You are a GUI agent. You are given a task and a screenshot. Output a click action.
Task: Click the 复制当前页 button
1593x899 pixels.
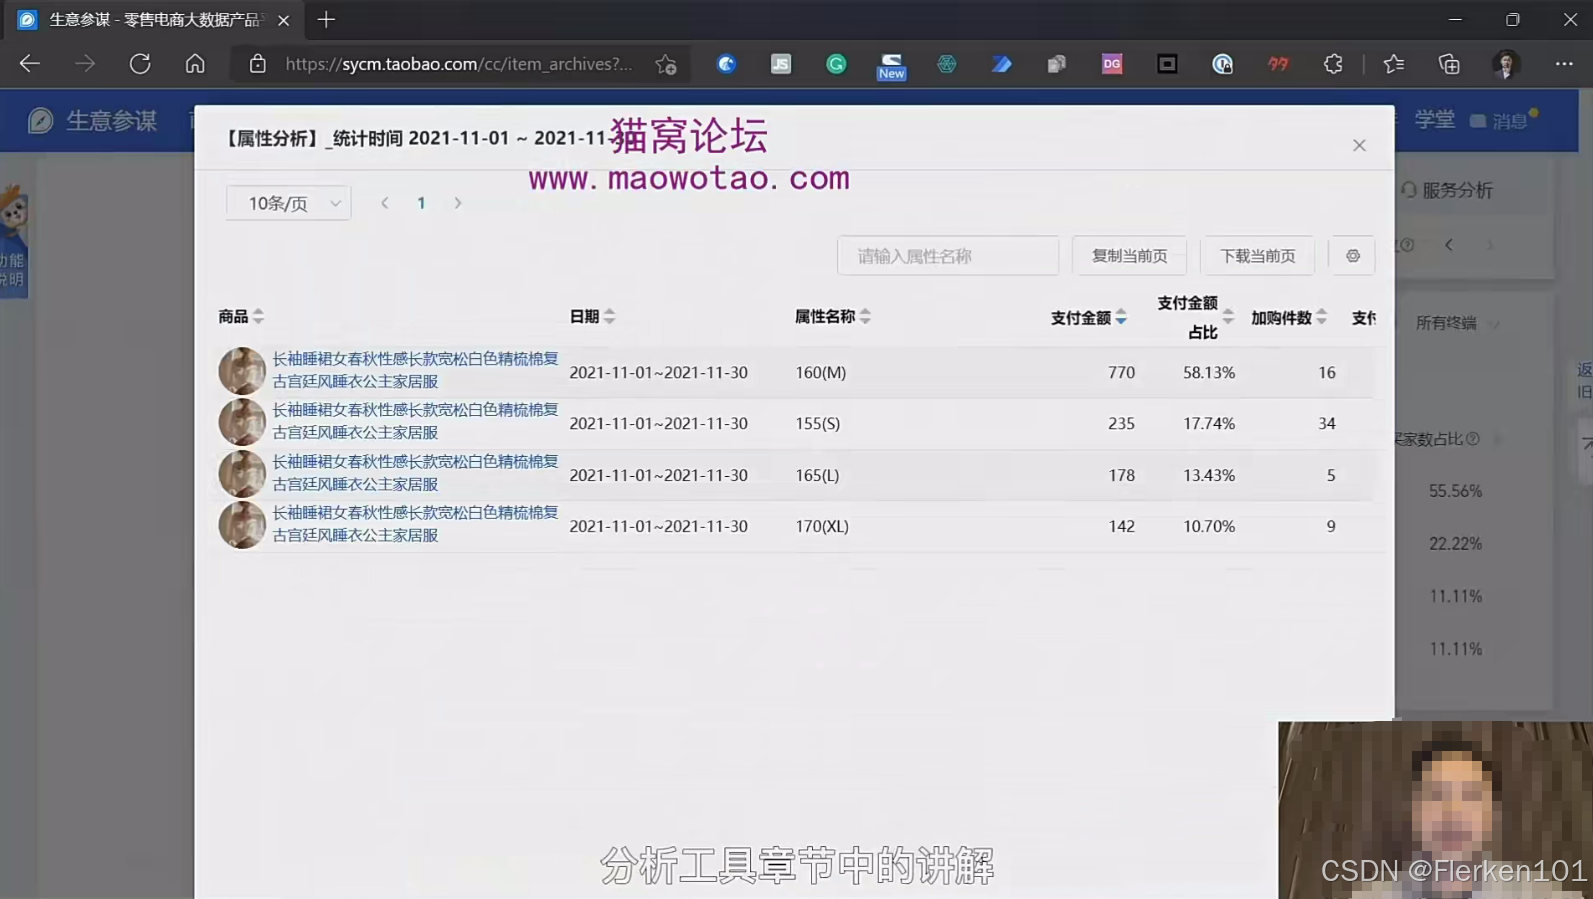coord(1129,256)
